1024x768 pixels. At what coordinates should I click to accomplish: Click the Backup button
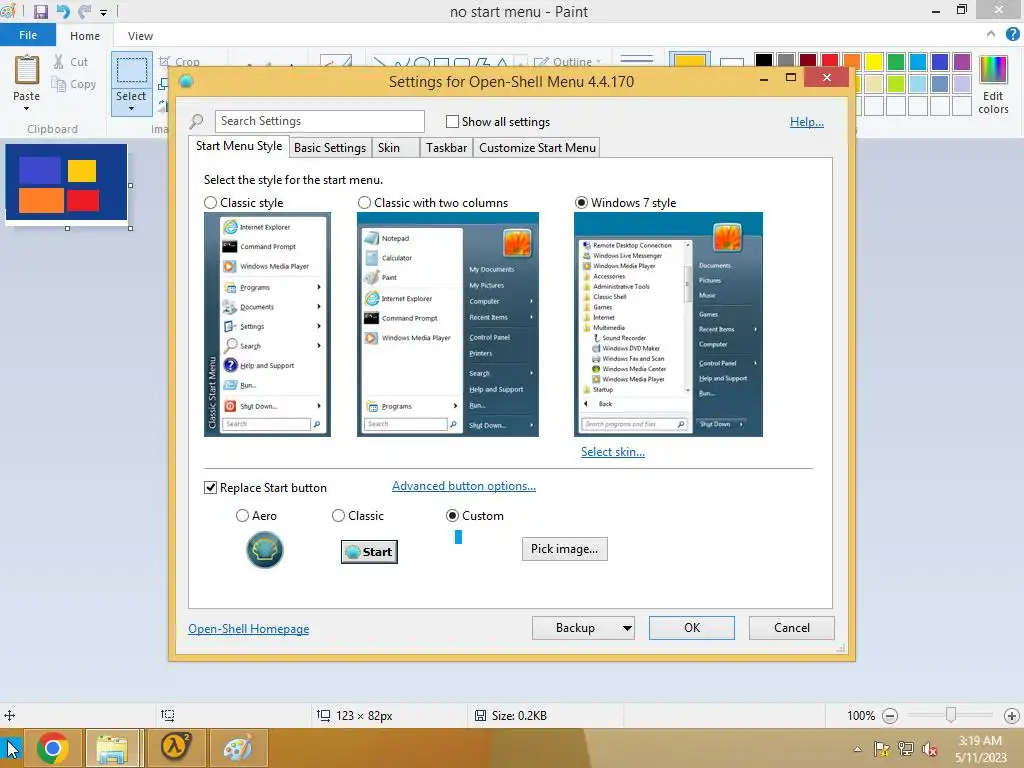(x=575, y=628)
